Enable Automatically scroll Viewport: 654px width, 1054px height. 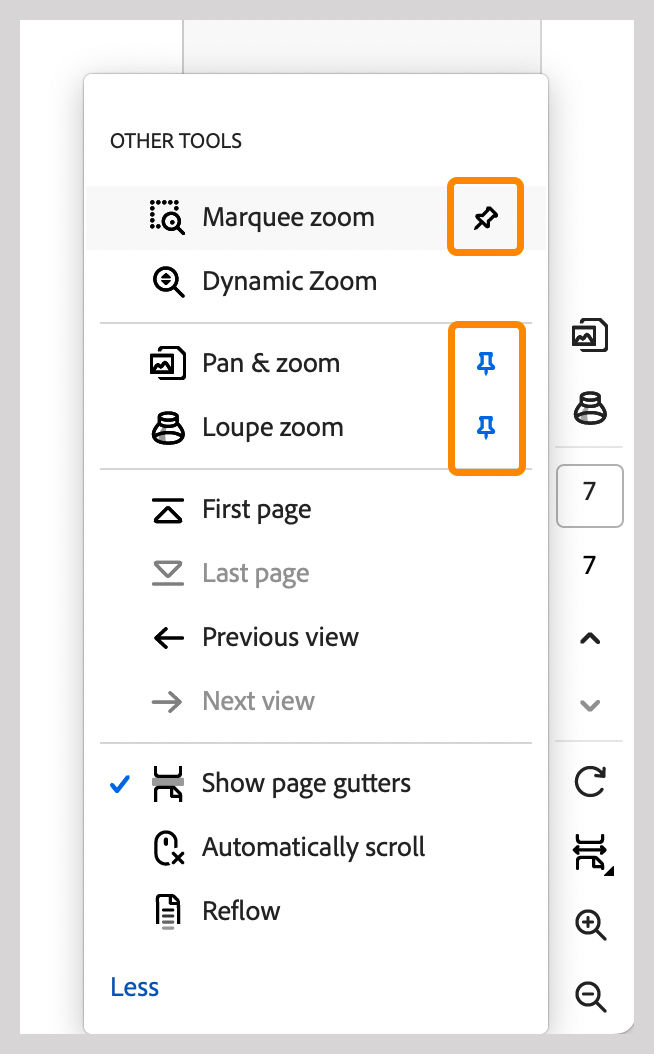pos(313,848)
